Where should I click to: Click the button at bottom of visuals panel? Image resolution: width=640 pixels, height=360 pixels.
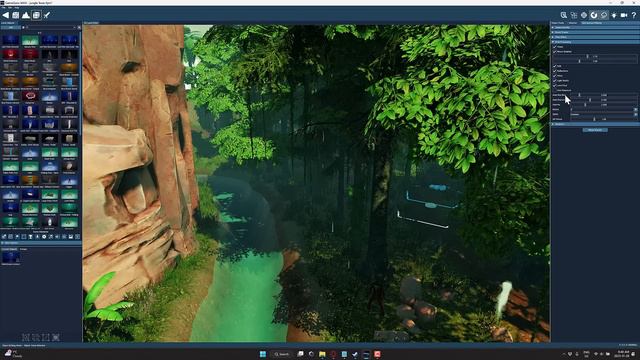click(x=595, y=130)
